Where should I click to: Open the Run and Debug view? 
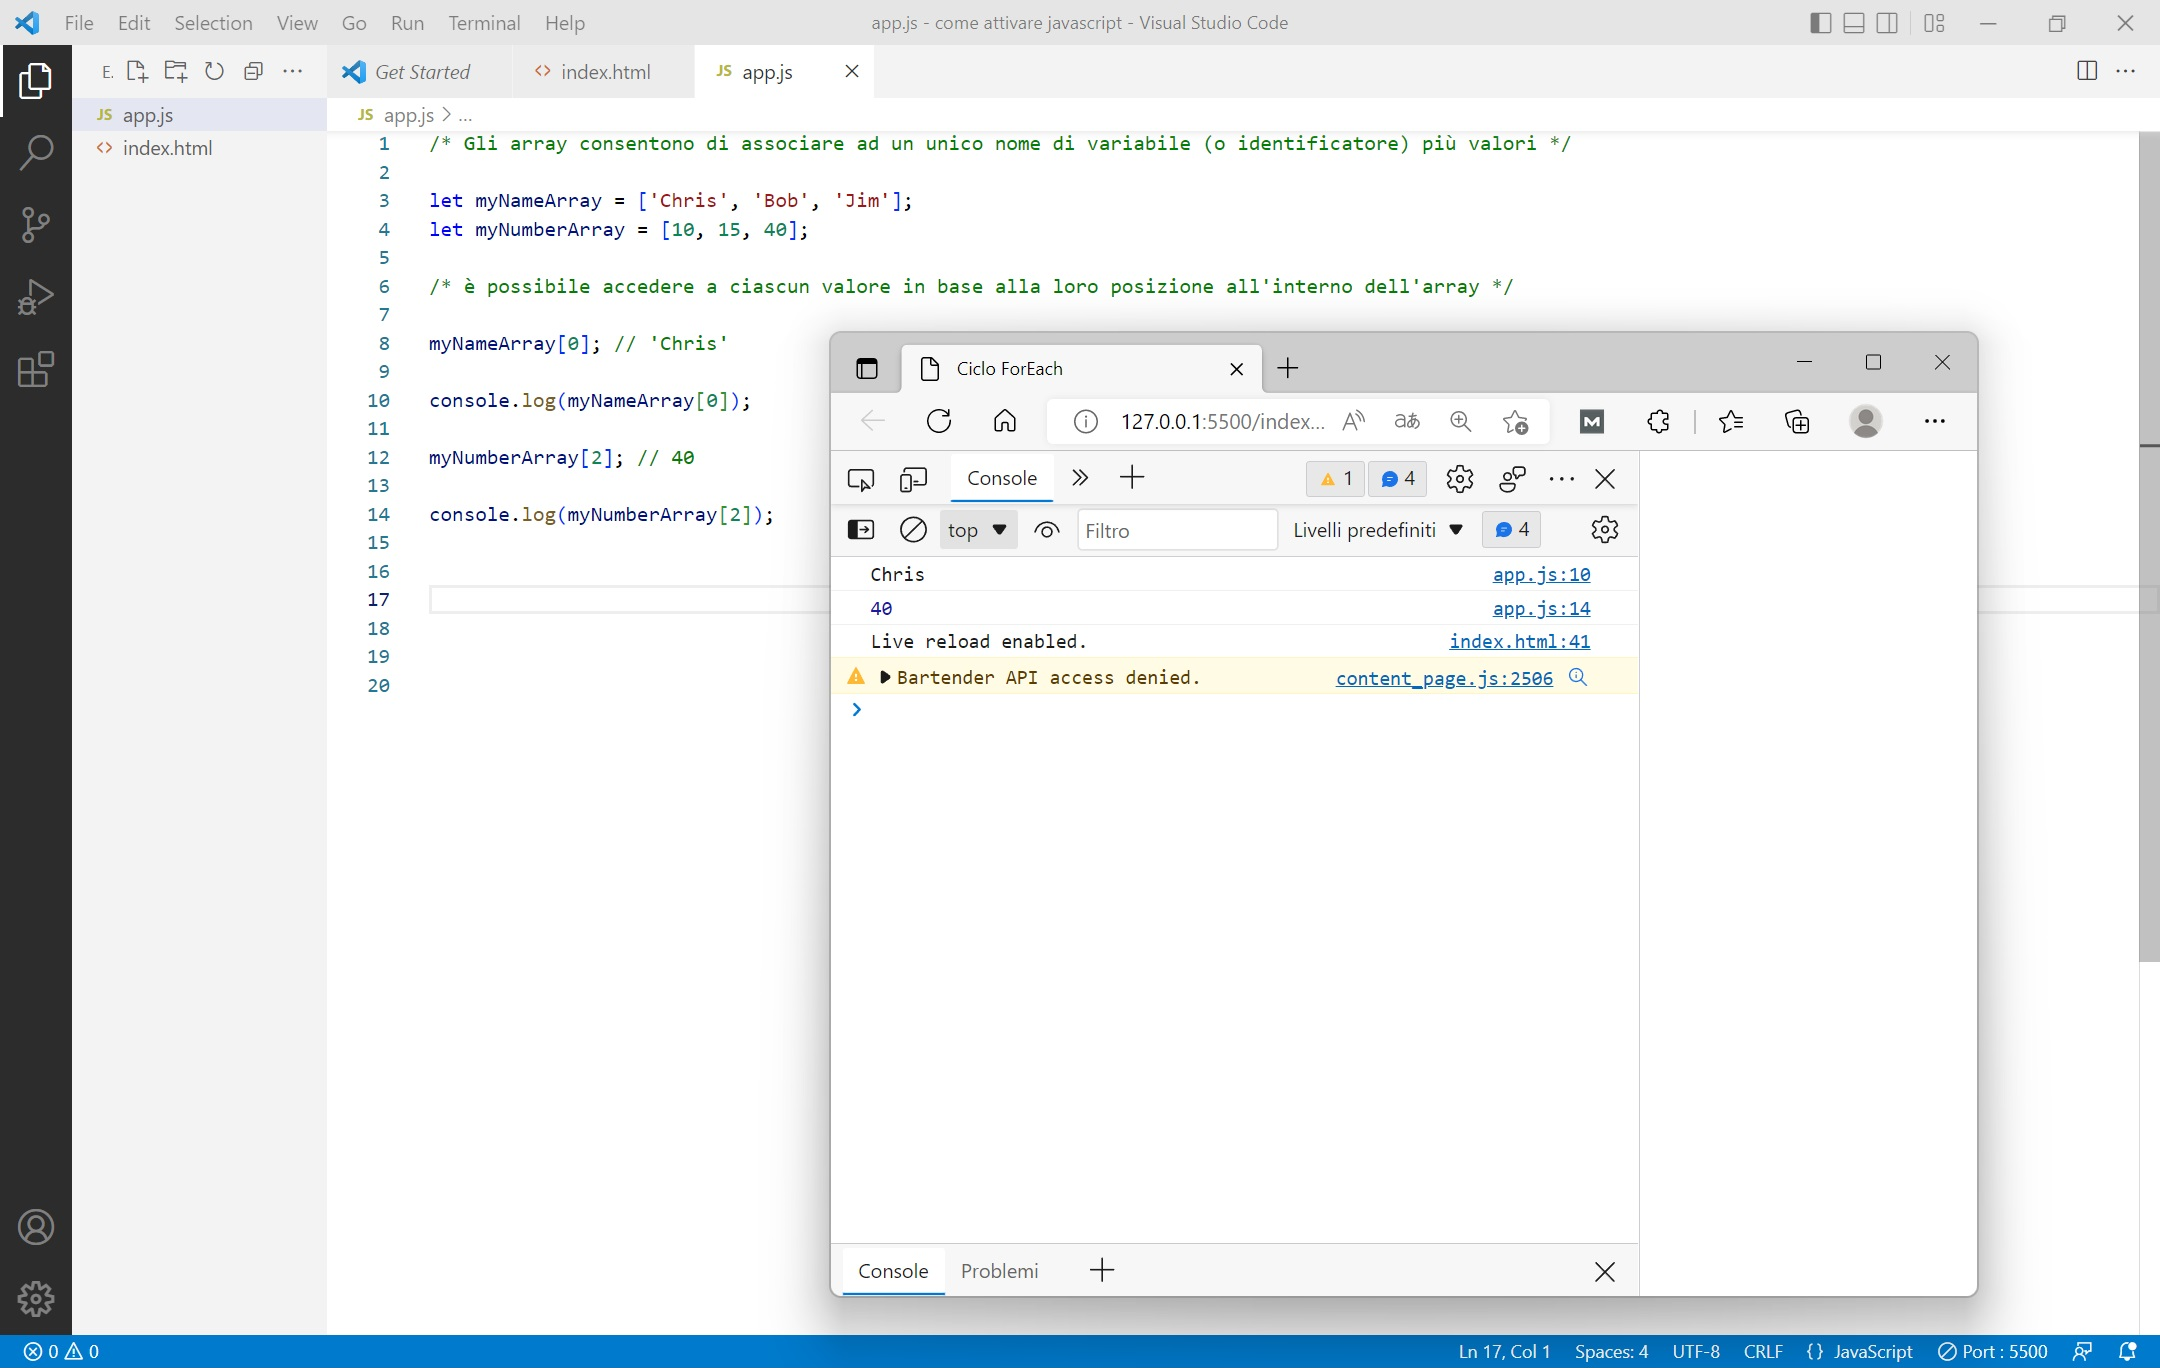point(36,296)
